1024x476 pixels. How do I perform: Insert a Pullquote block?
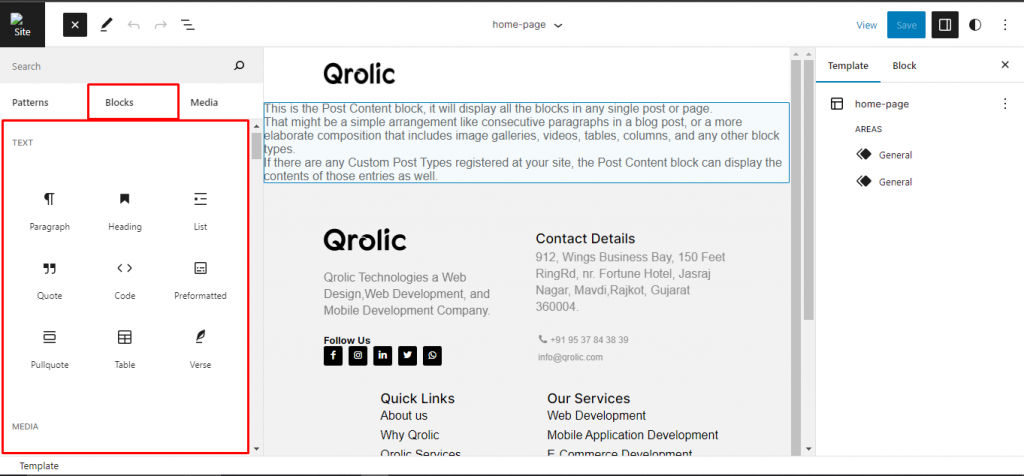tap(50, 350)
